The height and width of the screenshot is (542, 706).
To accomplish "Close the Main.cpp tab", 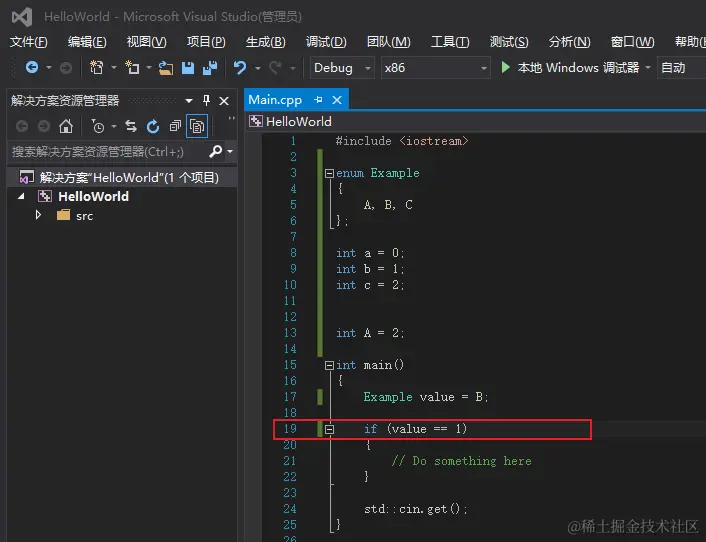I will 337,100.
